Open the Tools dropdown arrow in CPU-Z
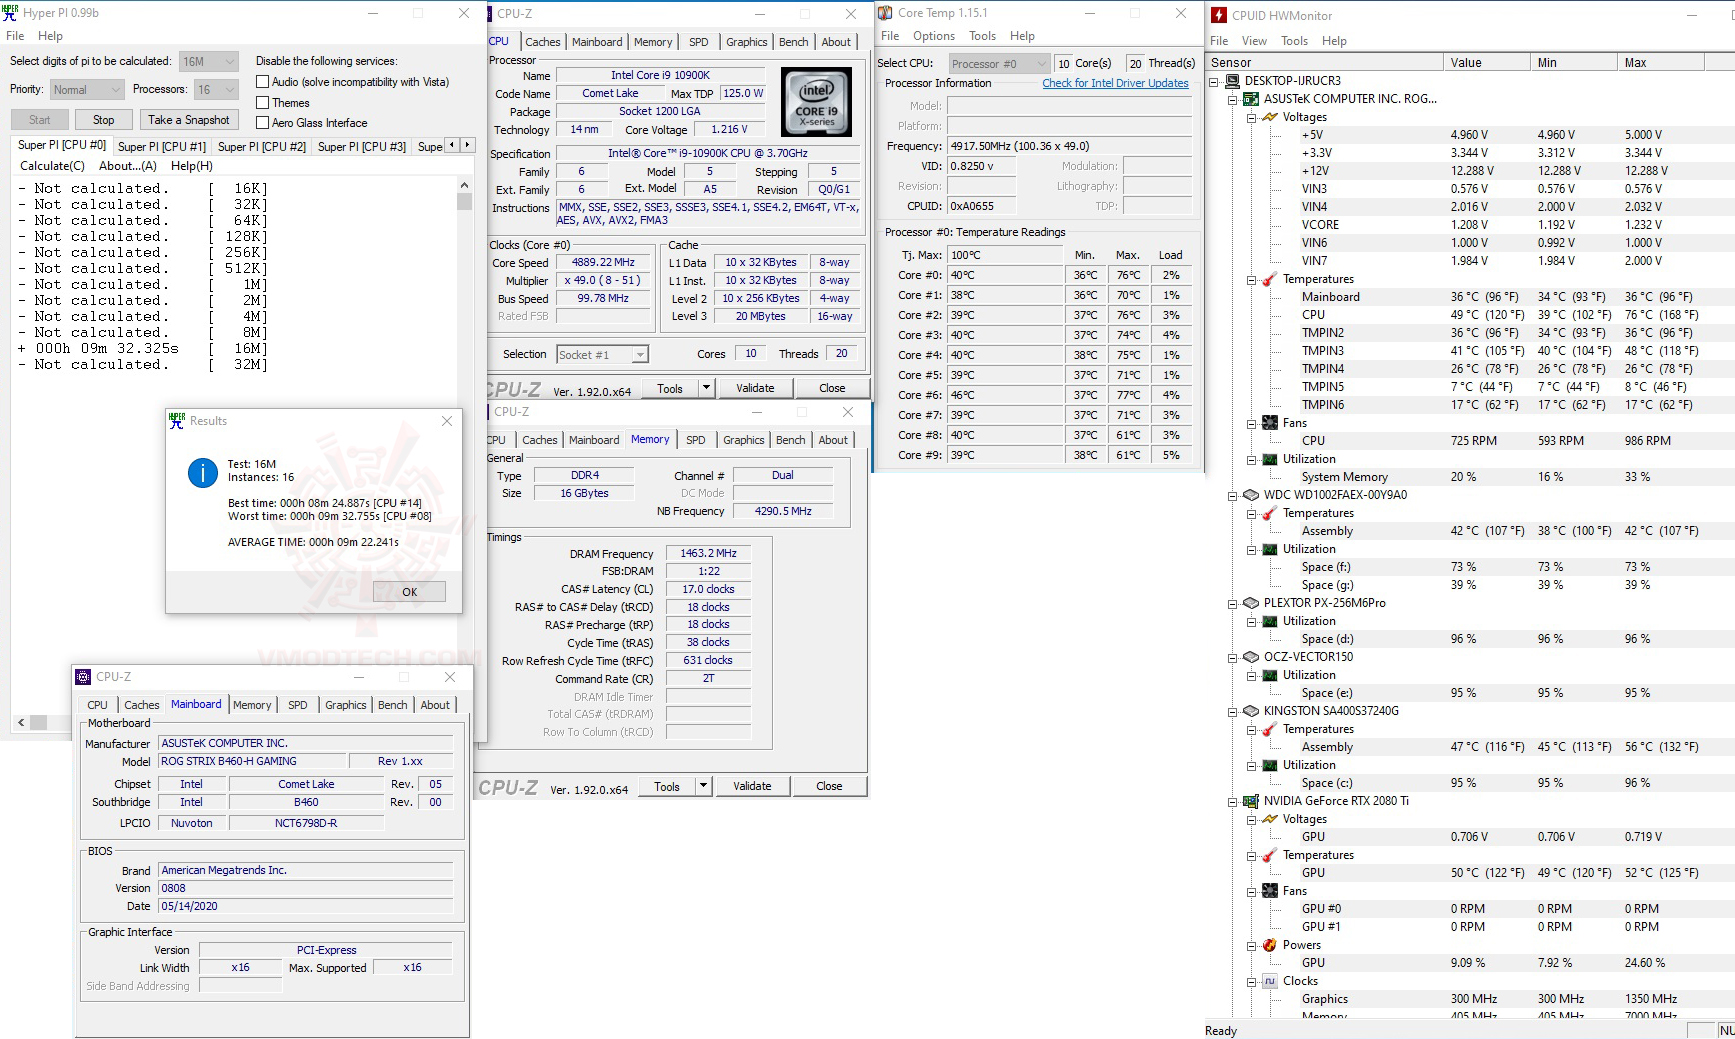Screen dimensions: 1735x1039 pyautogui.click(x=706, y=388)
